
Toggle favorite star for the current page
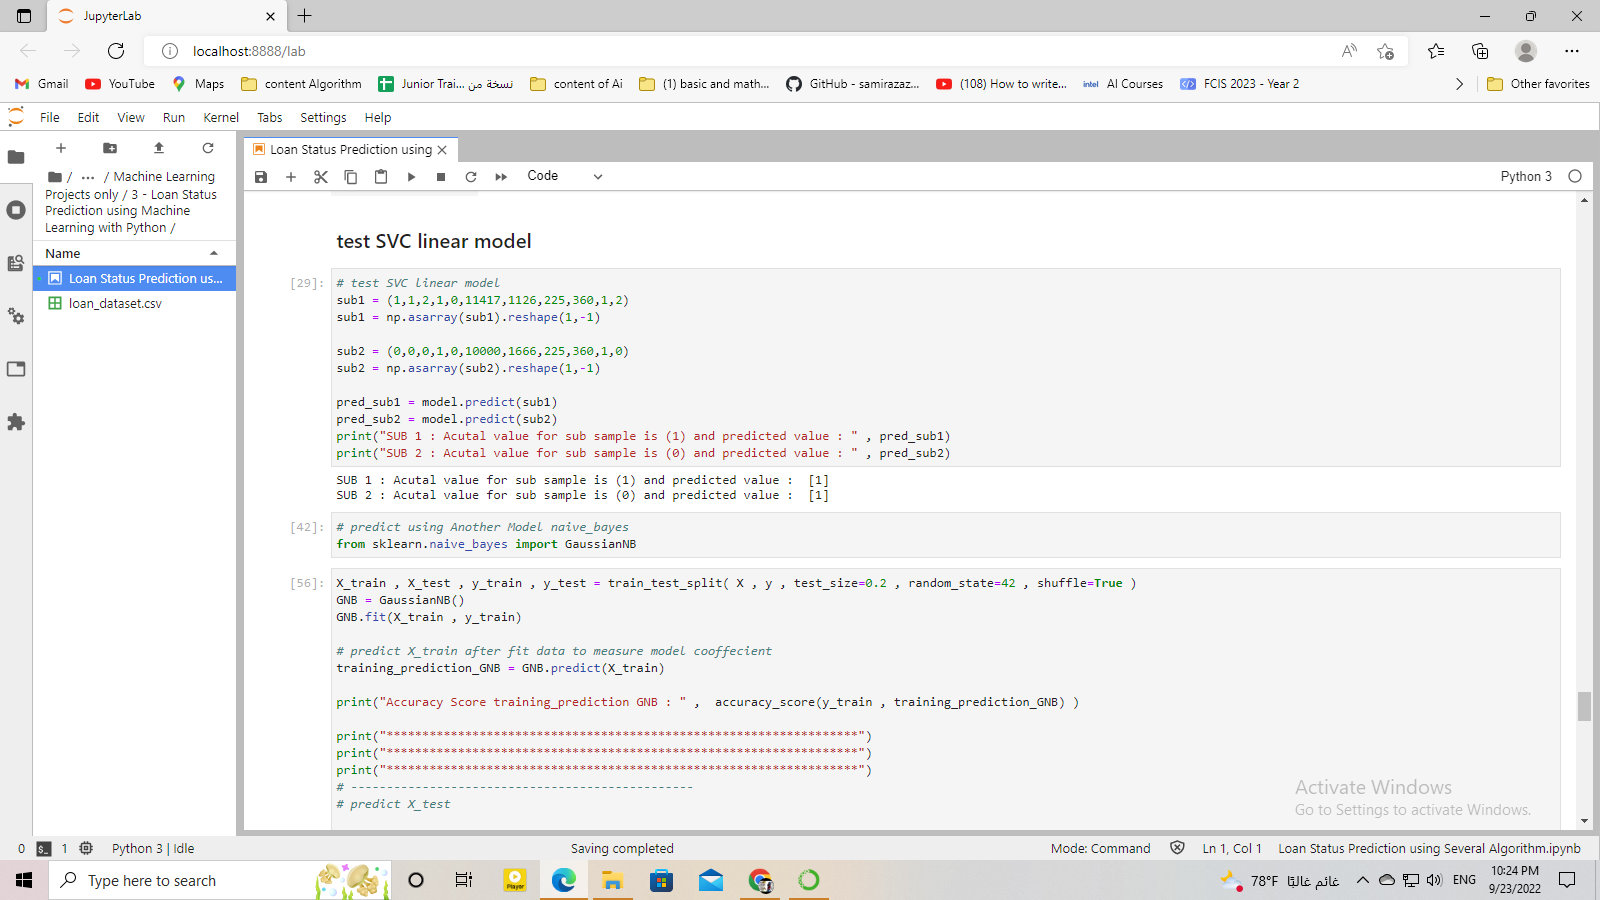1385,51
